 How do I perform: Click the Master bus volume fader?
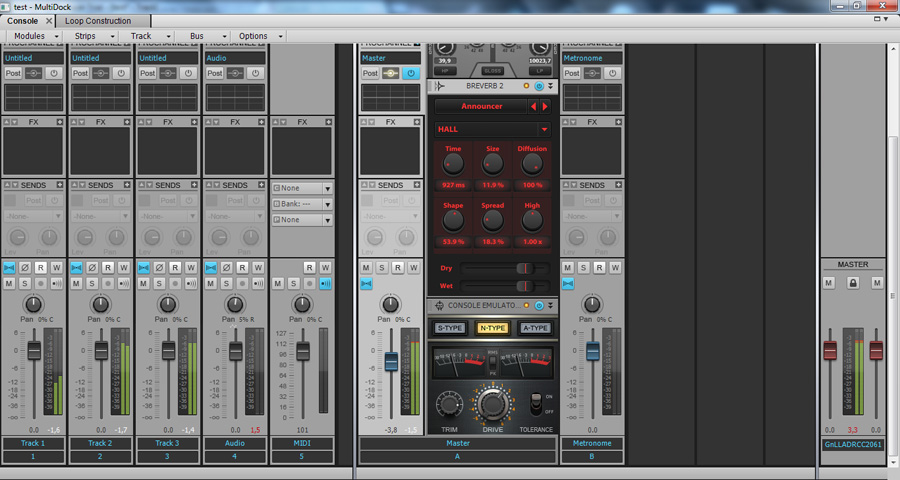[x=391, y=361]
